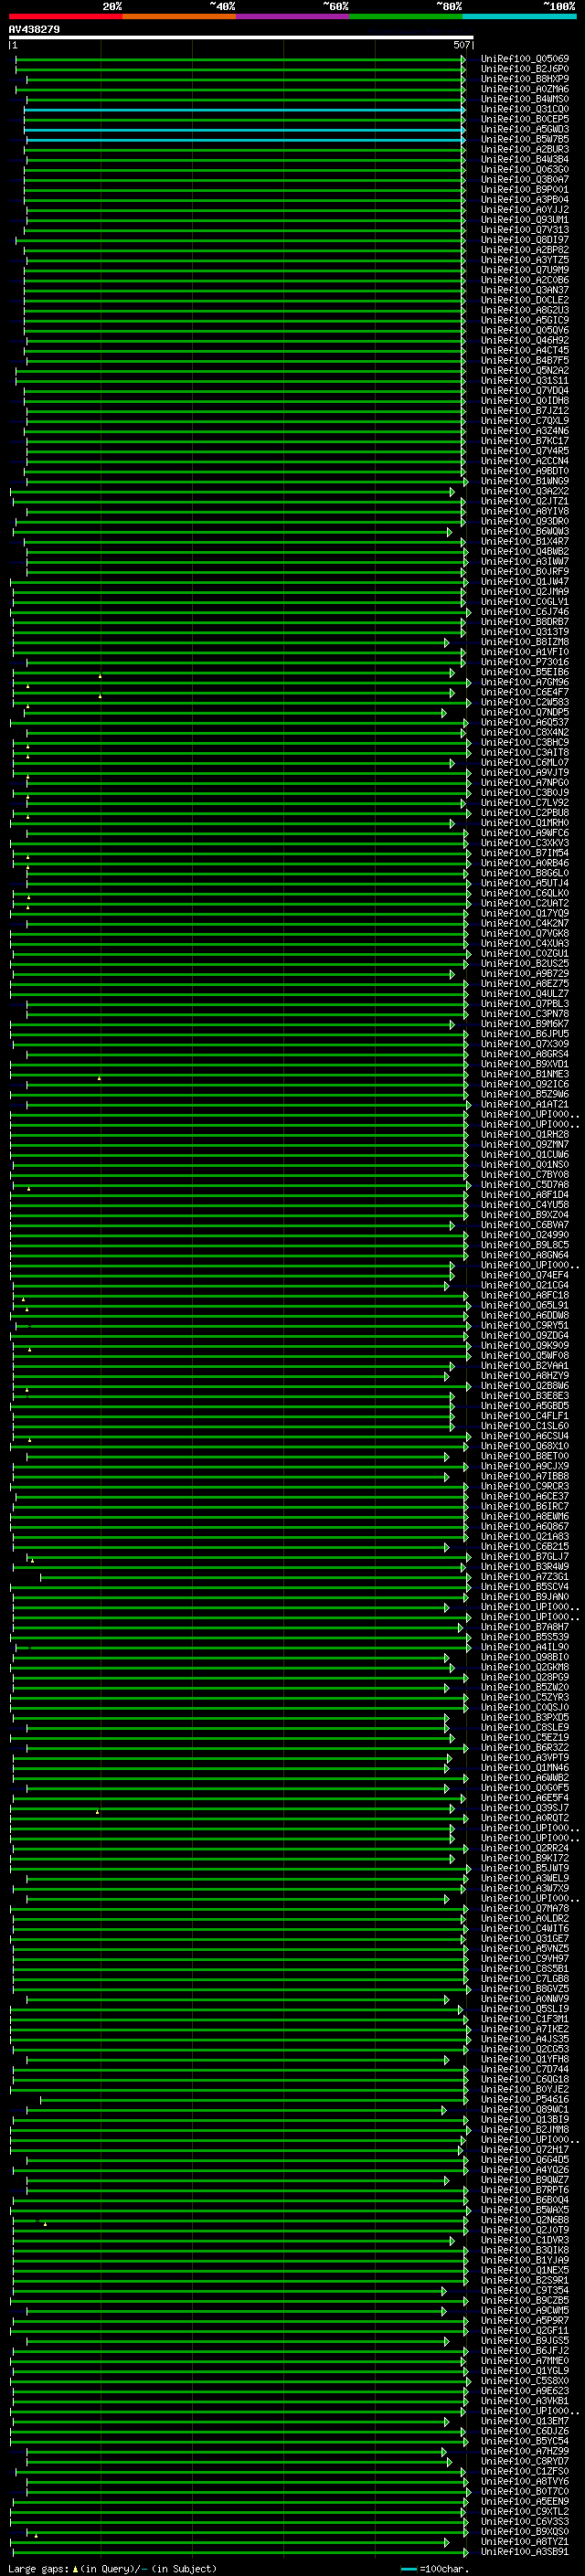Select the query name AV438279
The image size is (585, 2576).
tap(34, 30)
